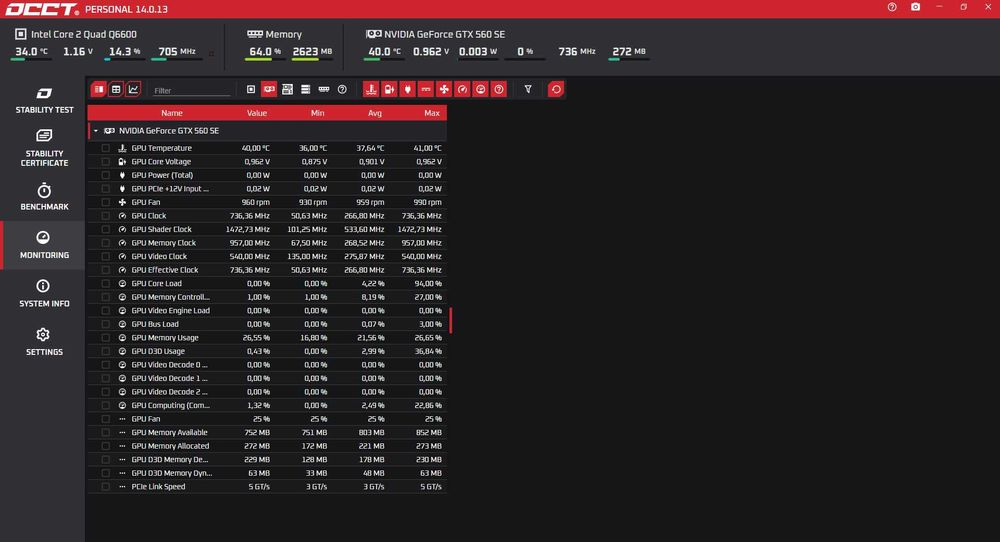1000x542 pixels.
Task: Toggle the fan sensor filter
Action: pos(444,89)
